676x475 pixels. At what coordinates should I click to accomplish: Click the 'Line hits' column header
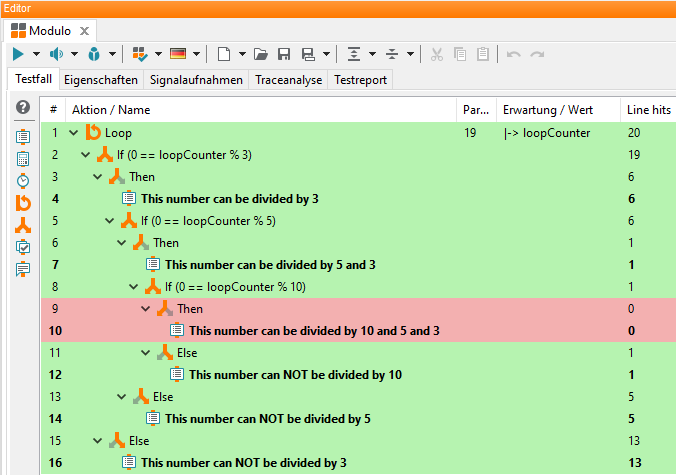pos(648,110)
